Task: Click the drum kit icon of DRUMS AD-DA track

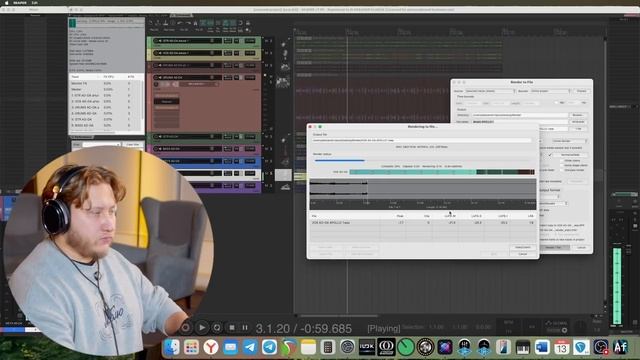Action: pos(283,82)
